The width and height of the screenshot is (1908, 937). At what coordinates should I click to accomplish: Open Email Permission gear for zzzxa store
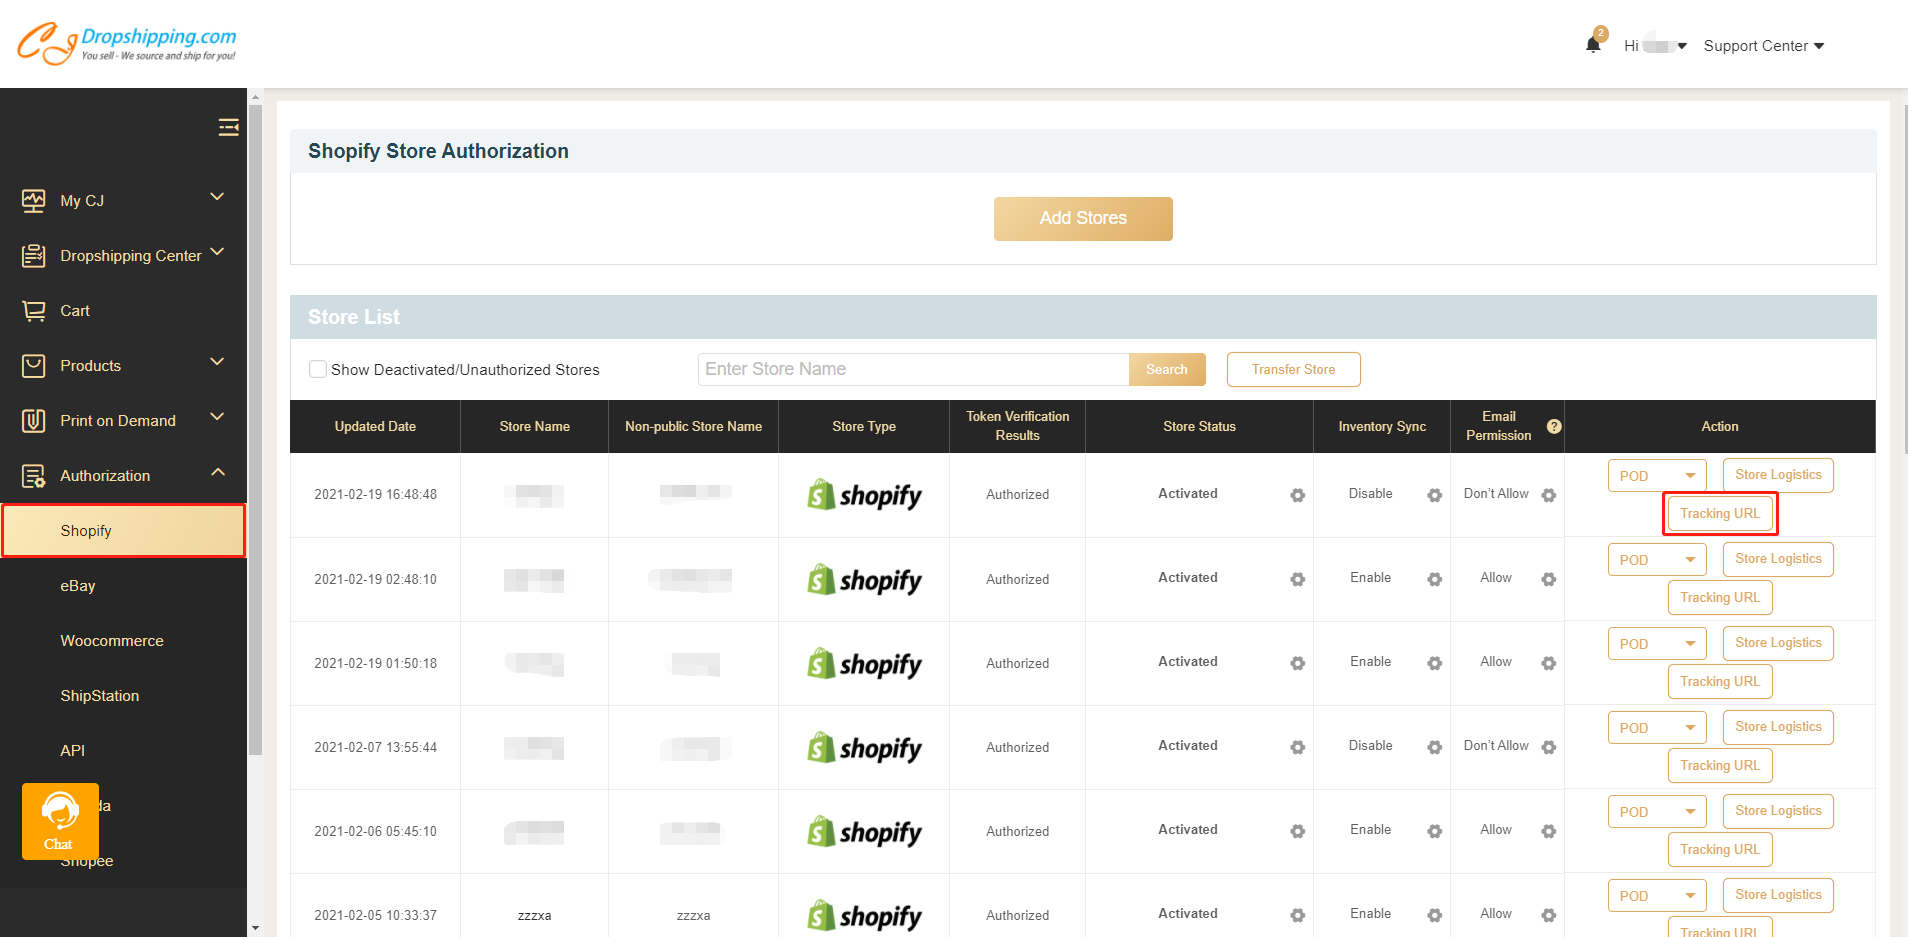click(1549, 915)
